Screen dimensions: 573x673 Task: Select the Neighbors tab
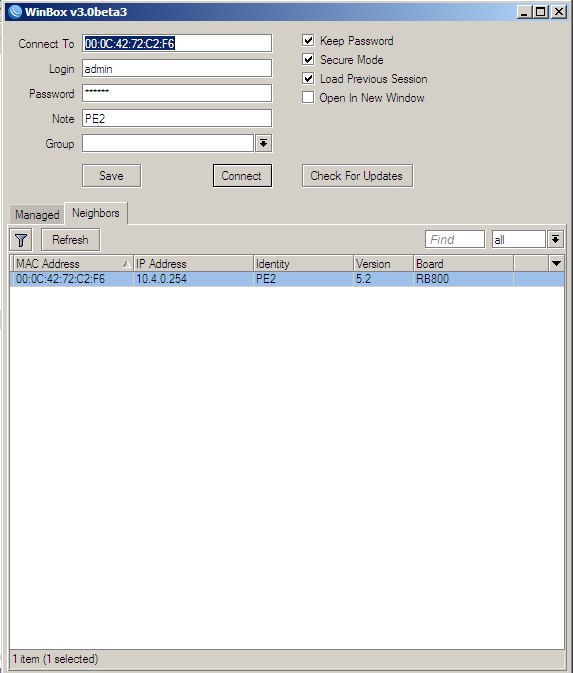tap(96, 213)
